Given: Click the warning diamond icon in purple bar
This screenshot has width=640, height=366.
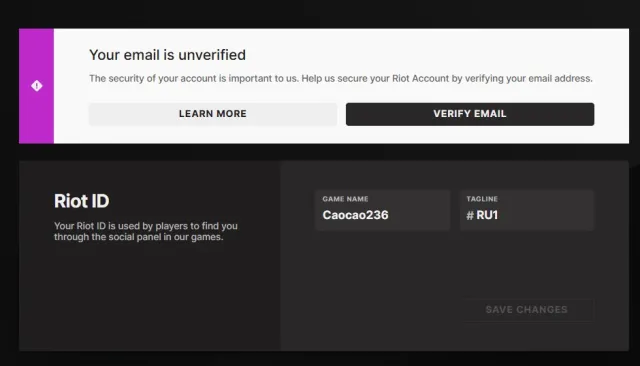Looking at the screenshot, I should point(37,86).
